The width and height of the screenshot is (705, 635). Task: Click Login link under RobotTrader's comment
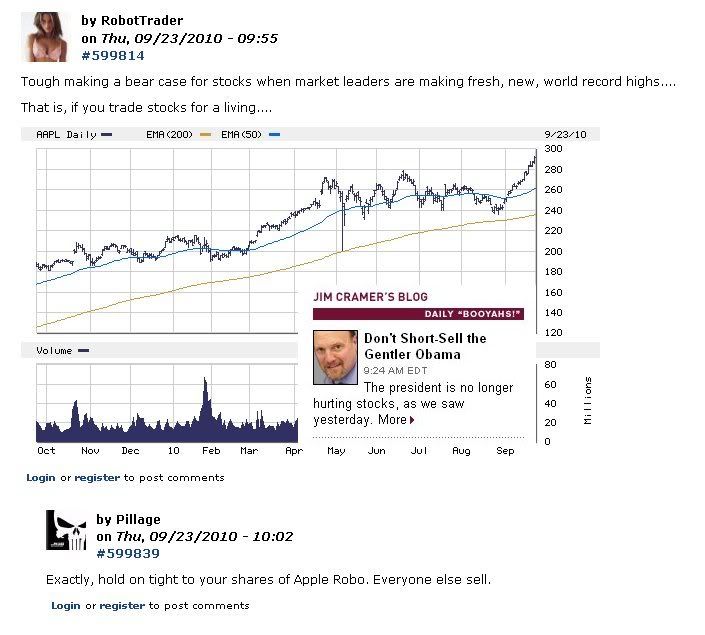point(41,478)
